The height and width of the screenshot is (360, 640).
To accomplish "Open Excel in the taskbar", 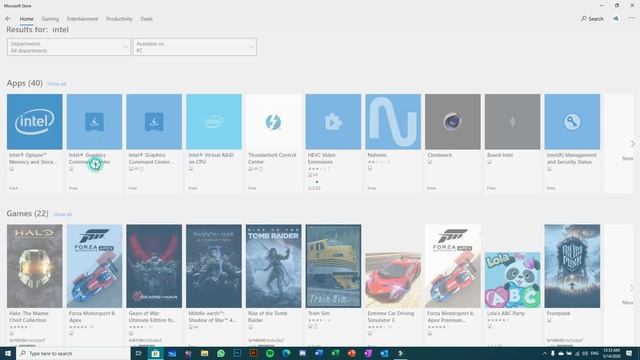I will click(x=335, y=353).
